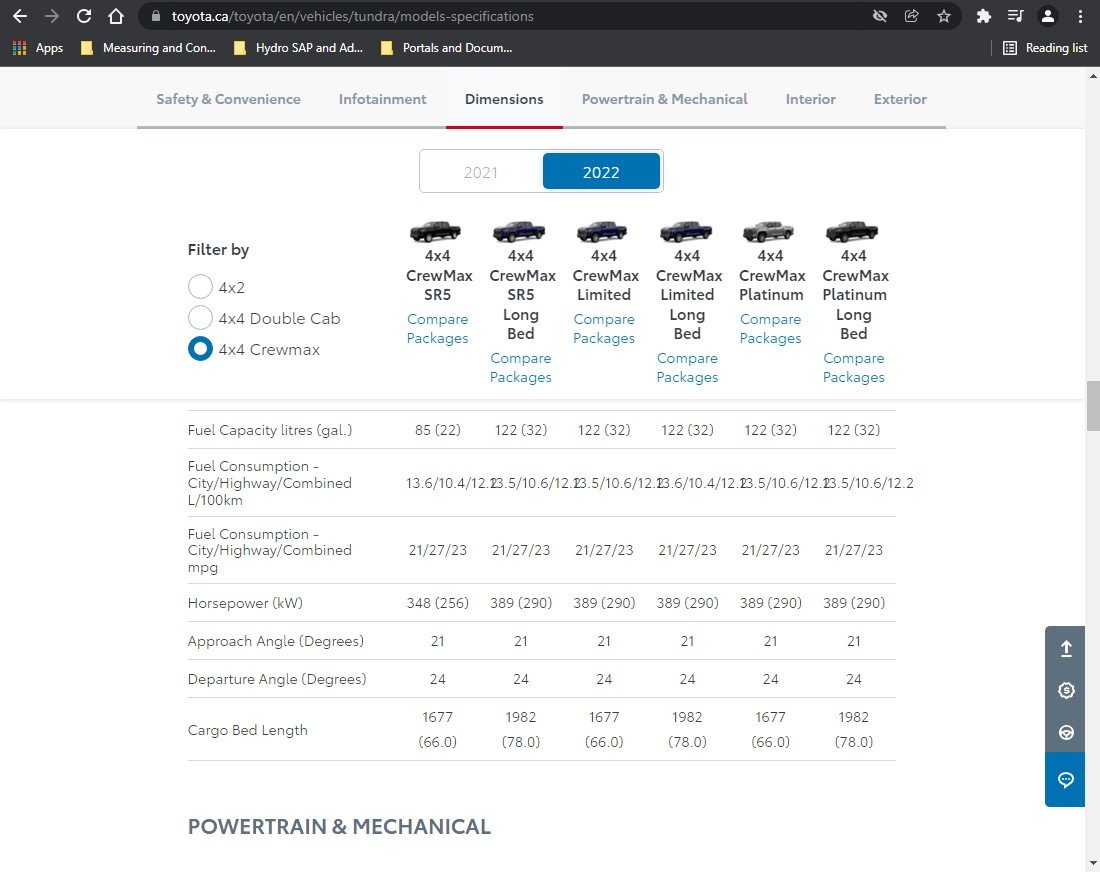Click the 'POWERTRAIN & MECHANICAL' section heading
Screen dimensions: 1100x872
(x=339, y=826)
